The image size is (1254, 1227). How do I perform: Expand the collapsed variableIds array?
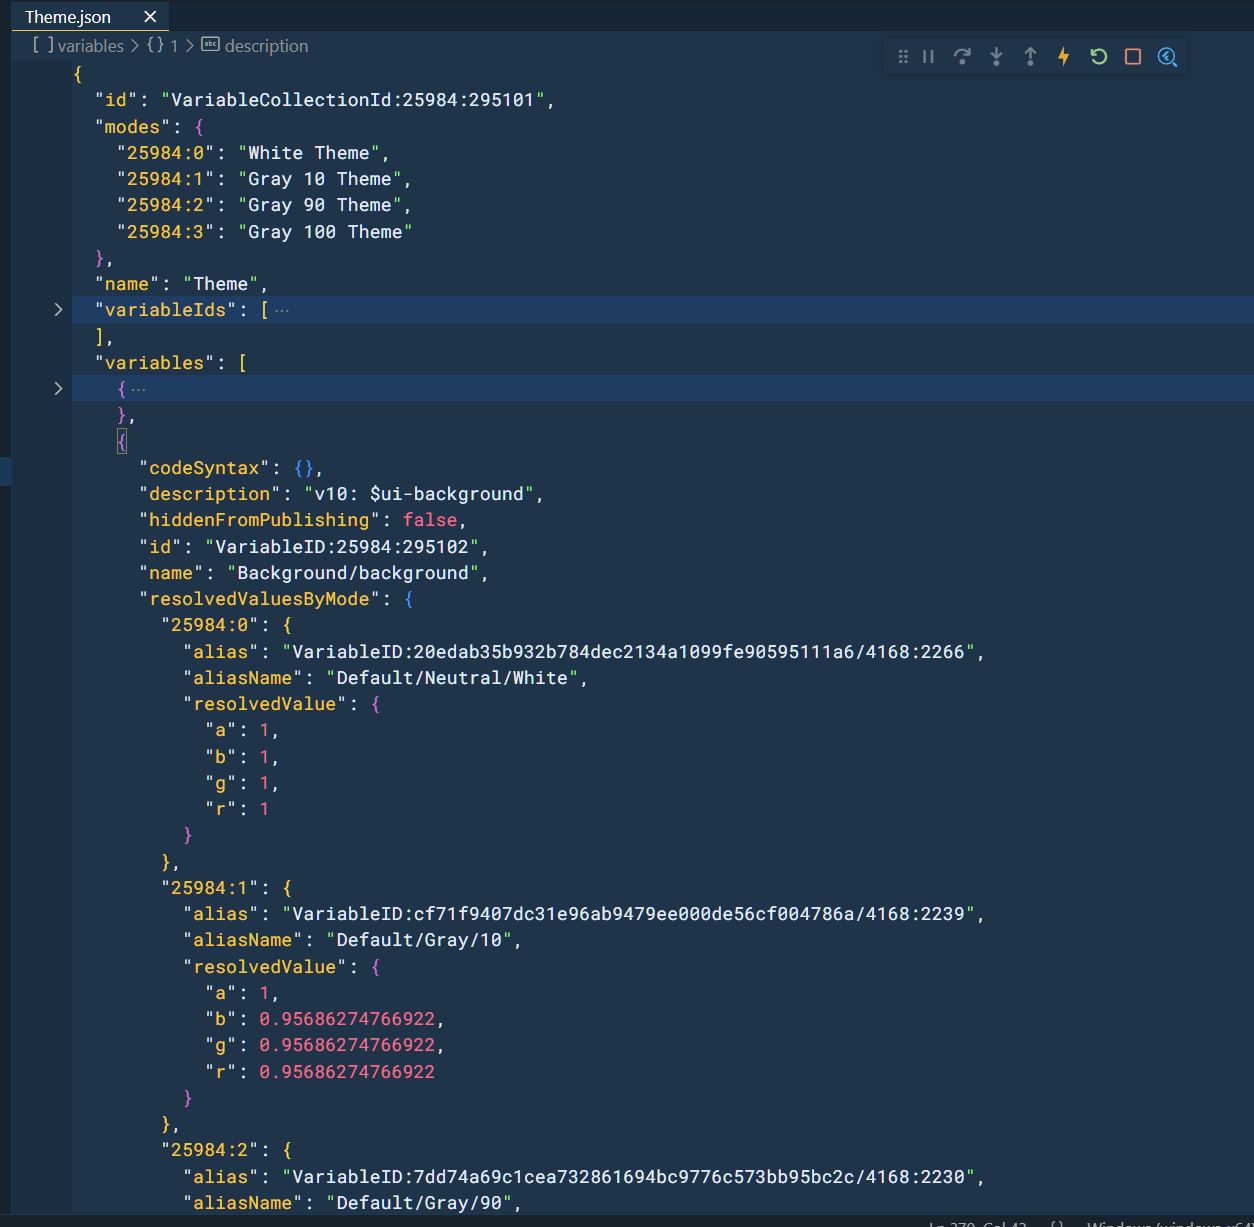58,309
